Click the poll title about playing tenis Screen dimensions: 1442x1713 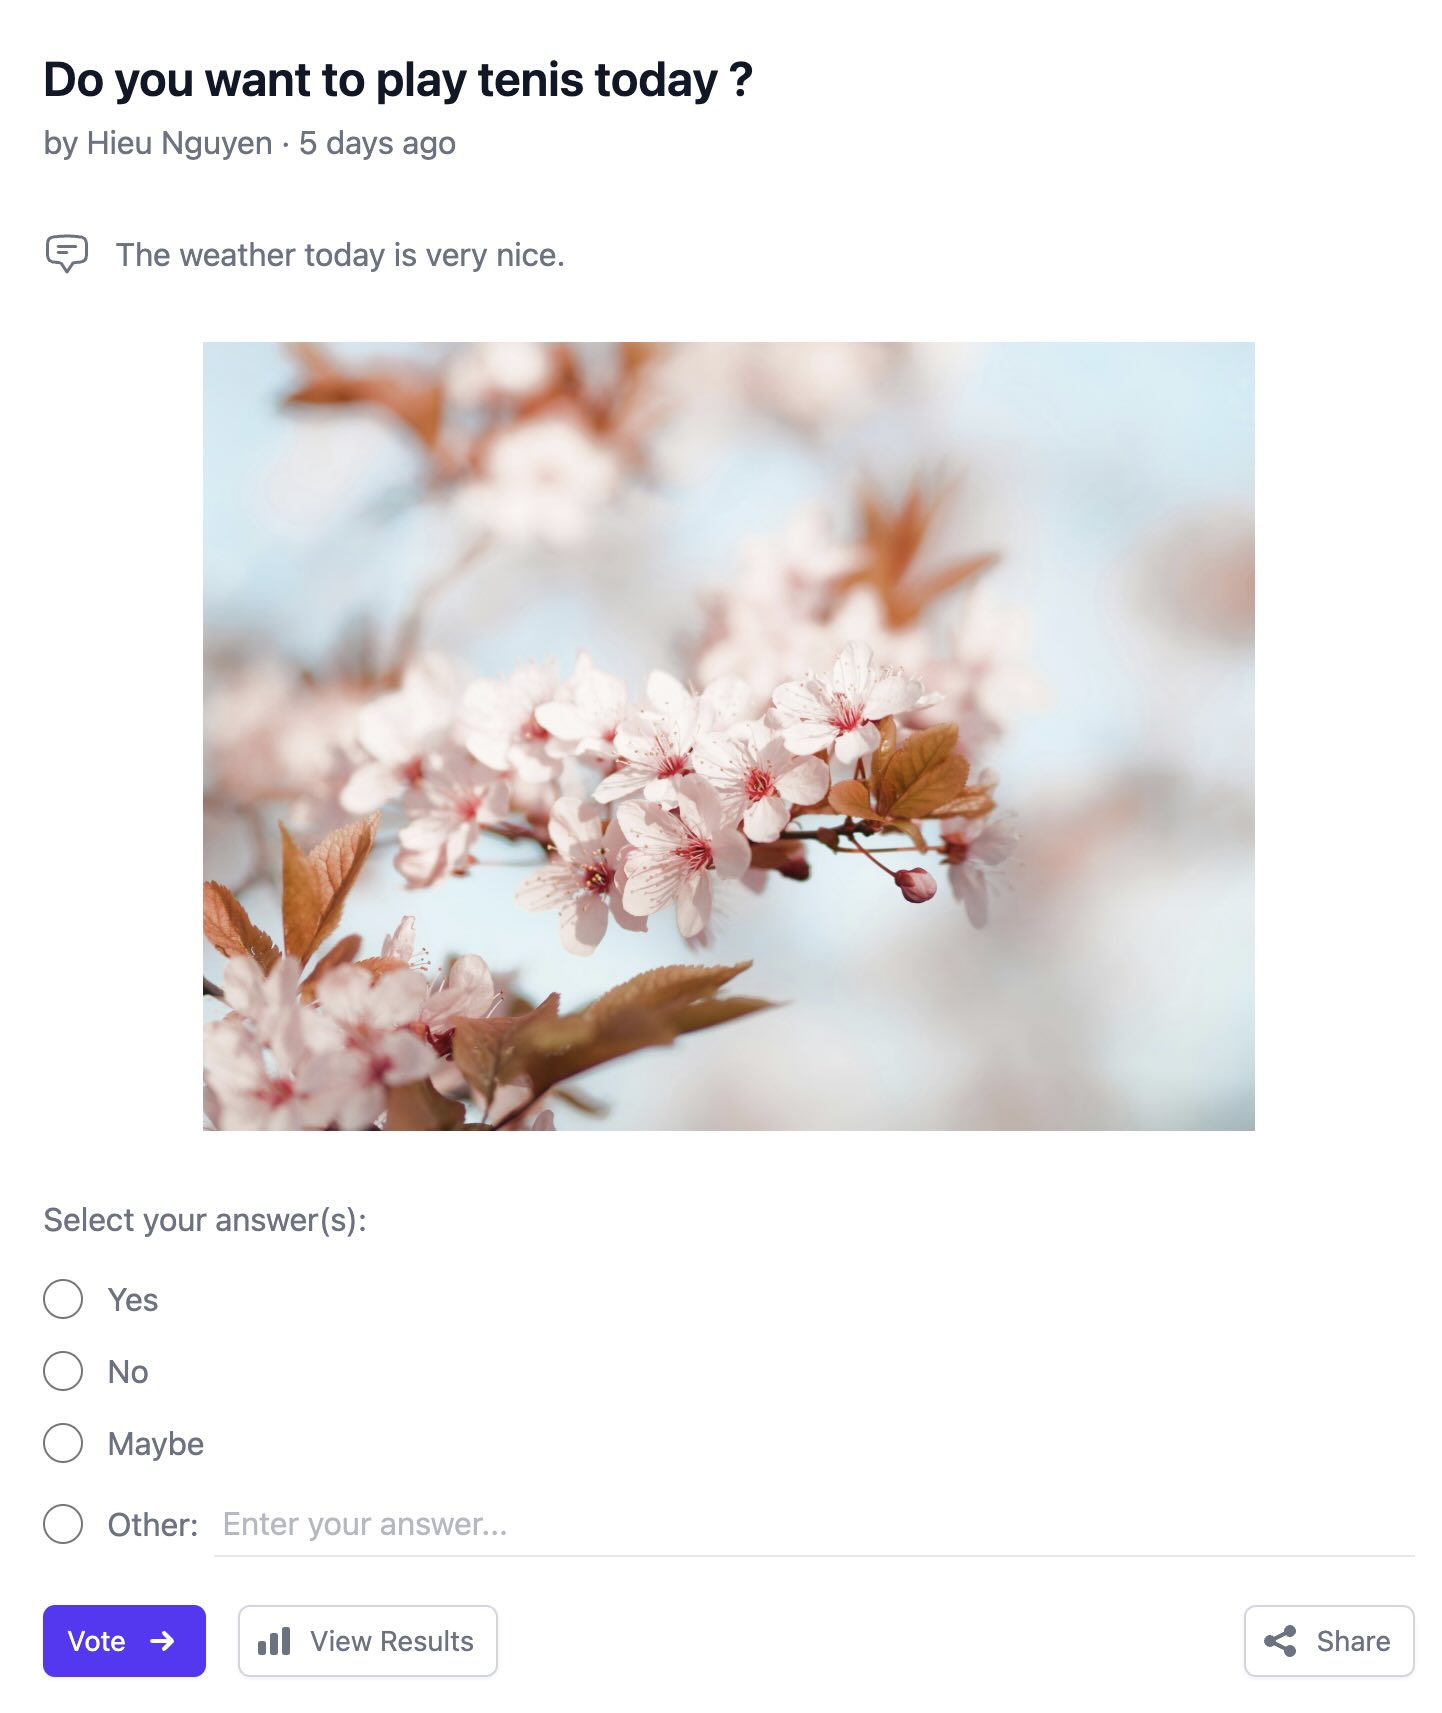(398, 80)
